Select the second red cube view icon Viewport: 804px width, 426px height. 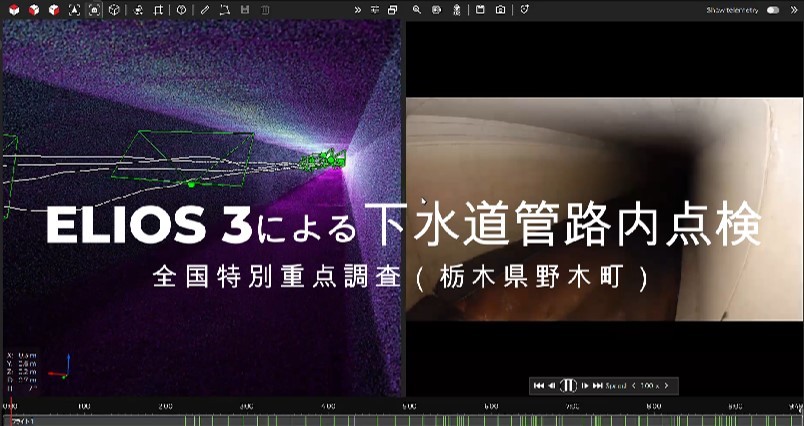[34, 10]
